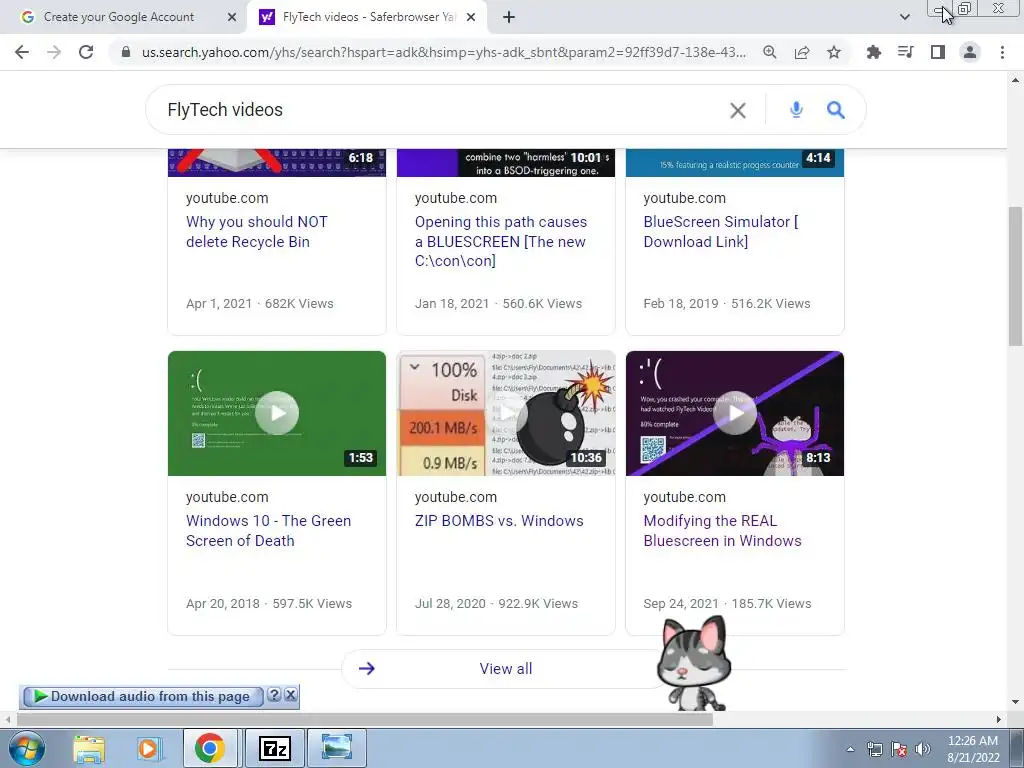This screenshot has width=1024, height=768.
Task: Open a new browser tab
Action: pos(509,17)
